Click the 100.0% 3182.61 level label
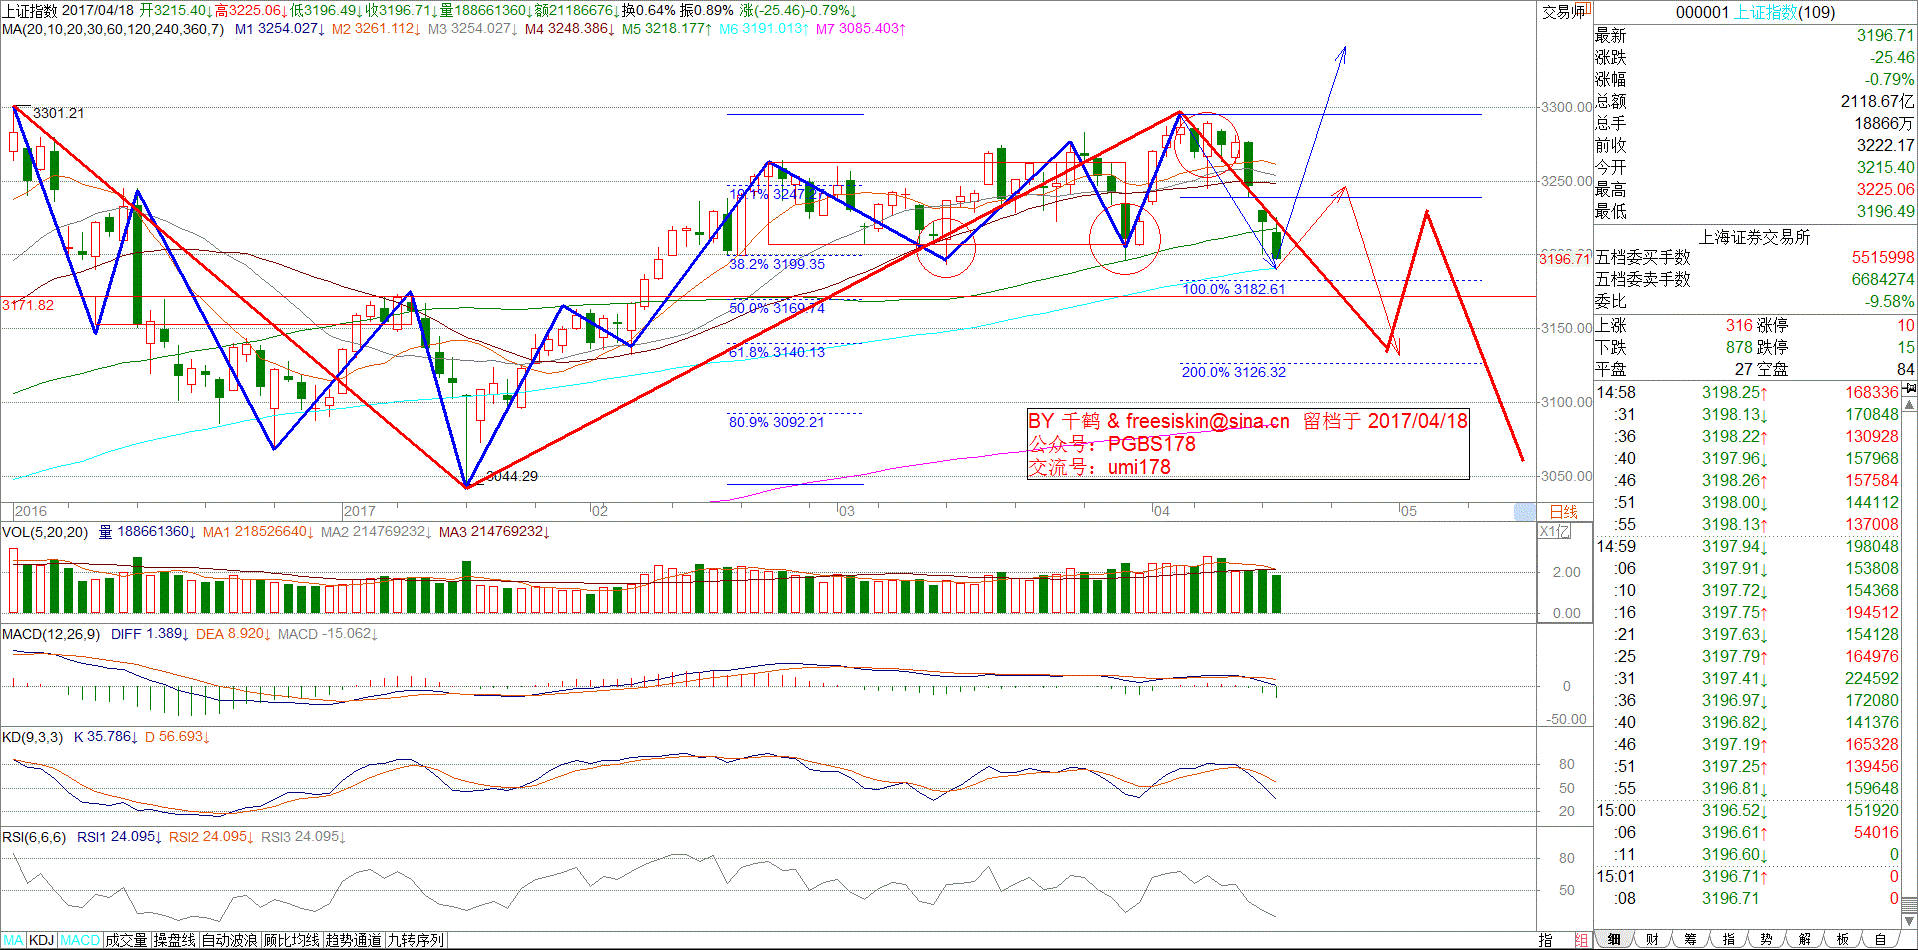Viewport: 1918px width, 950px height. pos(1234,289)
